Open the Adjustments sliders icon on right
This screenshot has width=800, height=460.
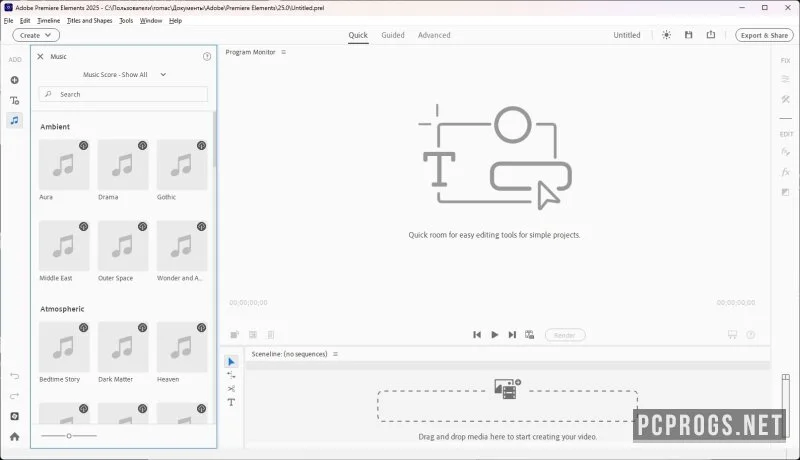[785, 79]
